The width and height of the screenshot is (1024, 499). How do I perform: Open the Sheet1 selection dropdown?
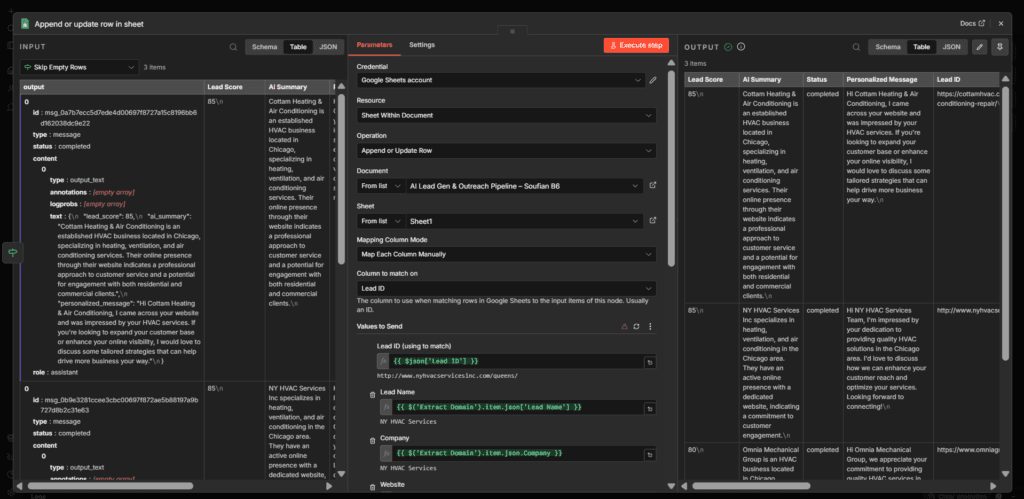tap(524, 221)
